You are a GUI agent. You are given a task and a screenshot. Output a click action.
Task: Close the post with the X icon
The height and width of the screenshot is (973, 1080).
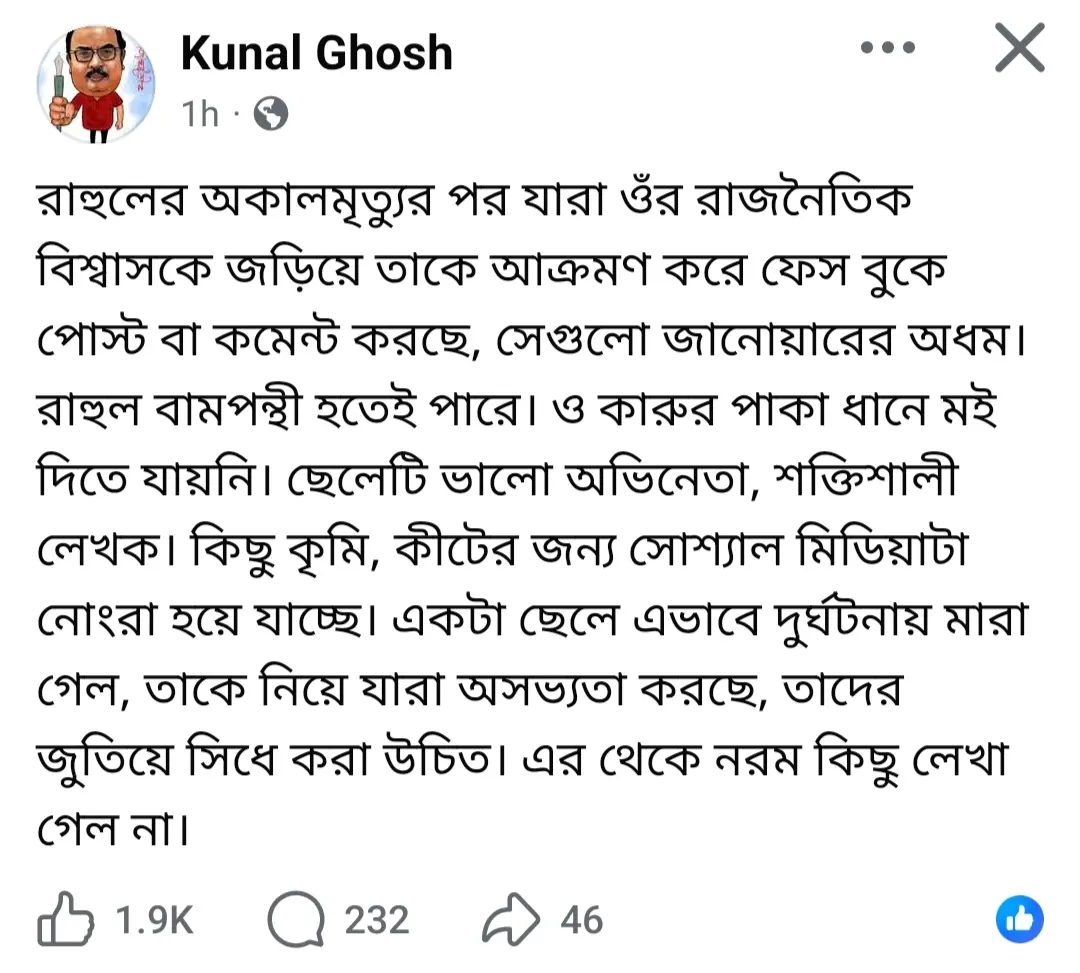[x=1019, y=49]
